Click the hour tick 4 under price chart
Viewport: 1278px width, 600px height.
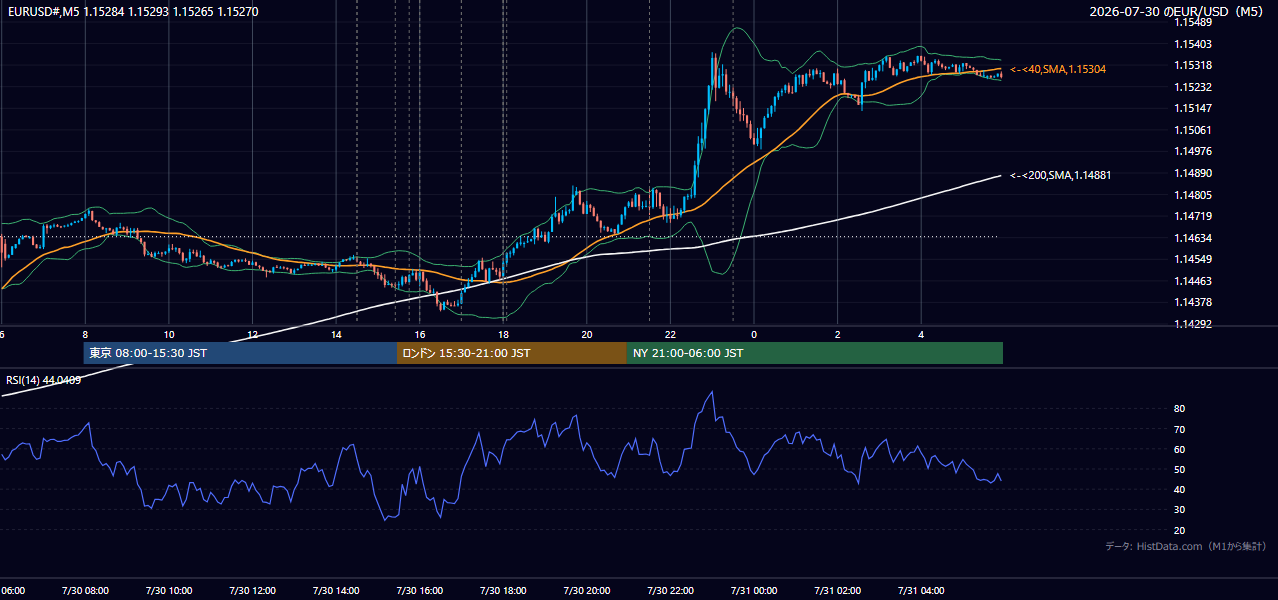click(921, 334)
